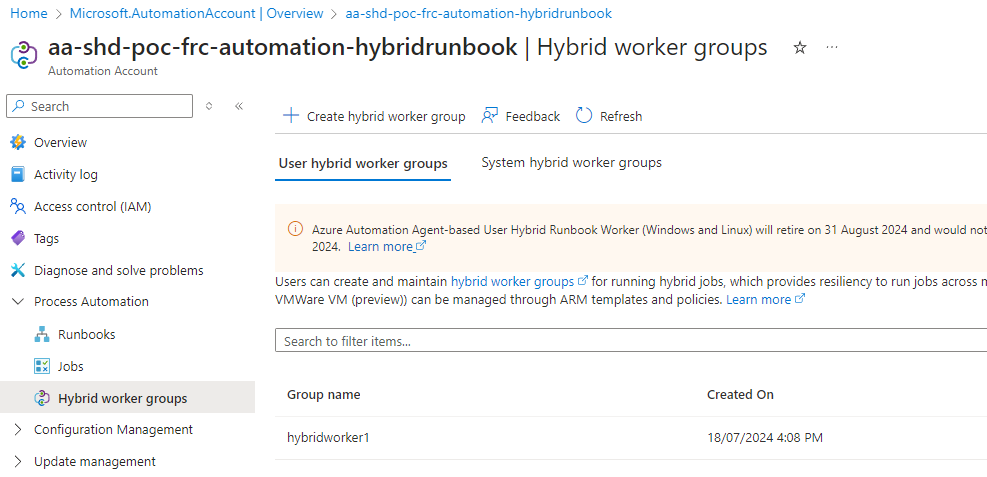This screenshot has height=477, width=987.
Task: Click the Search to filter items field
Action: [x=631, y=341]
